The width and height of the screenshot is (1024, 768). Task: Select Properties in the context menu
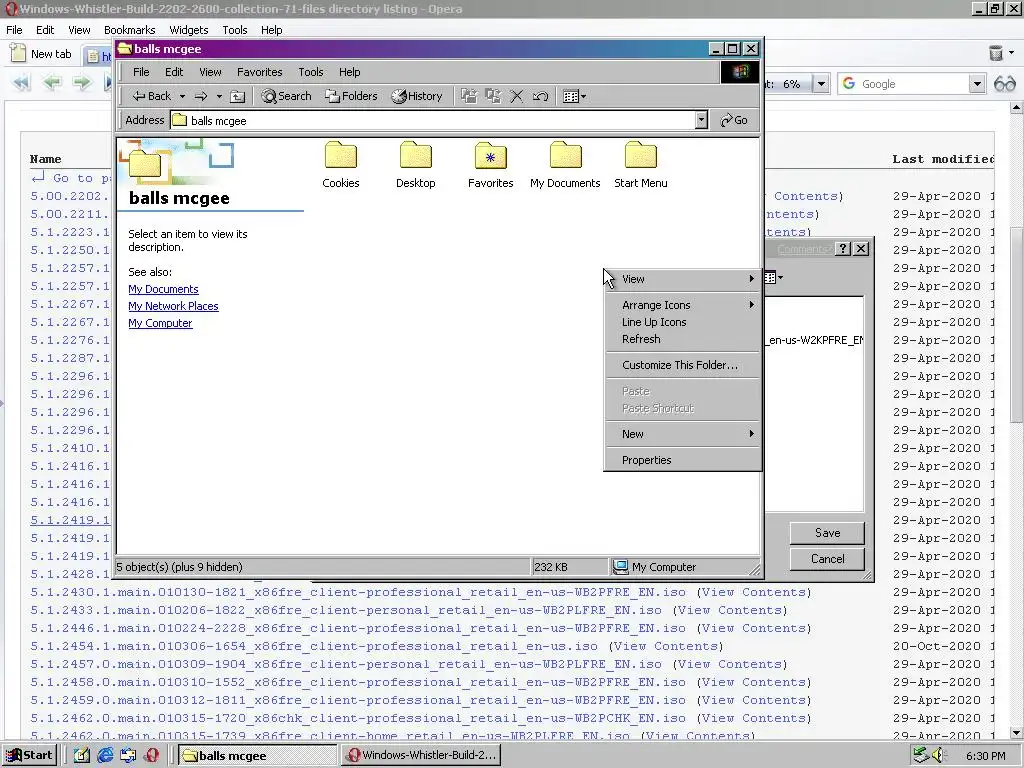pyautogui.click(x=682, y=460)
